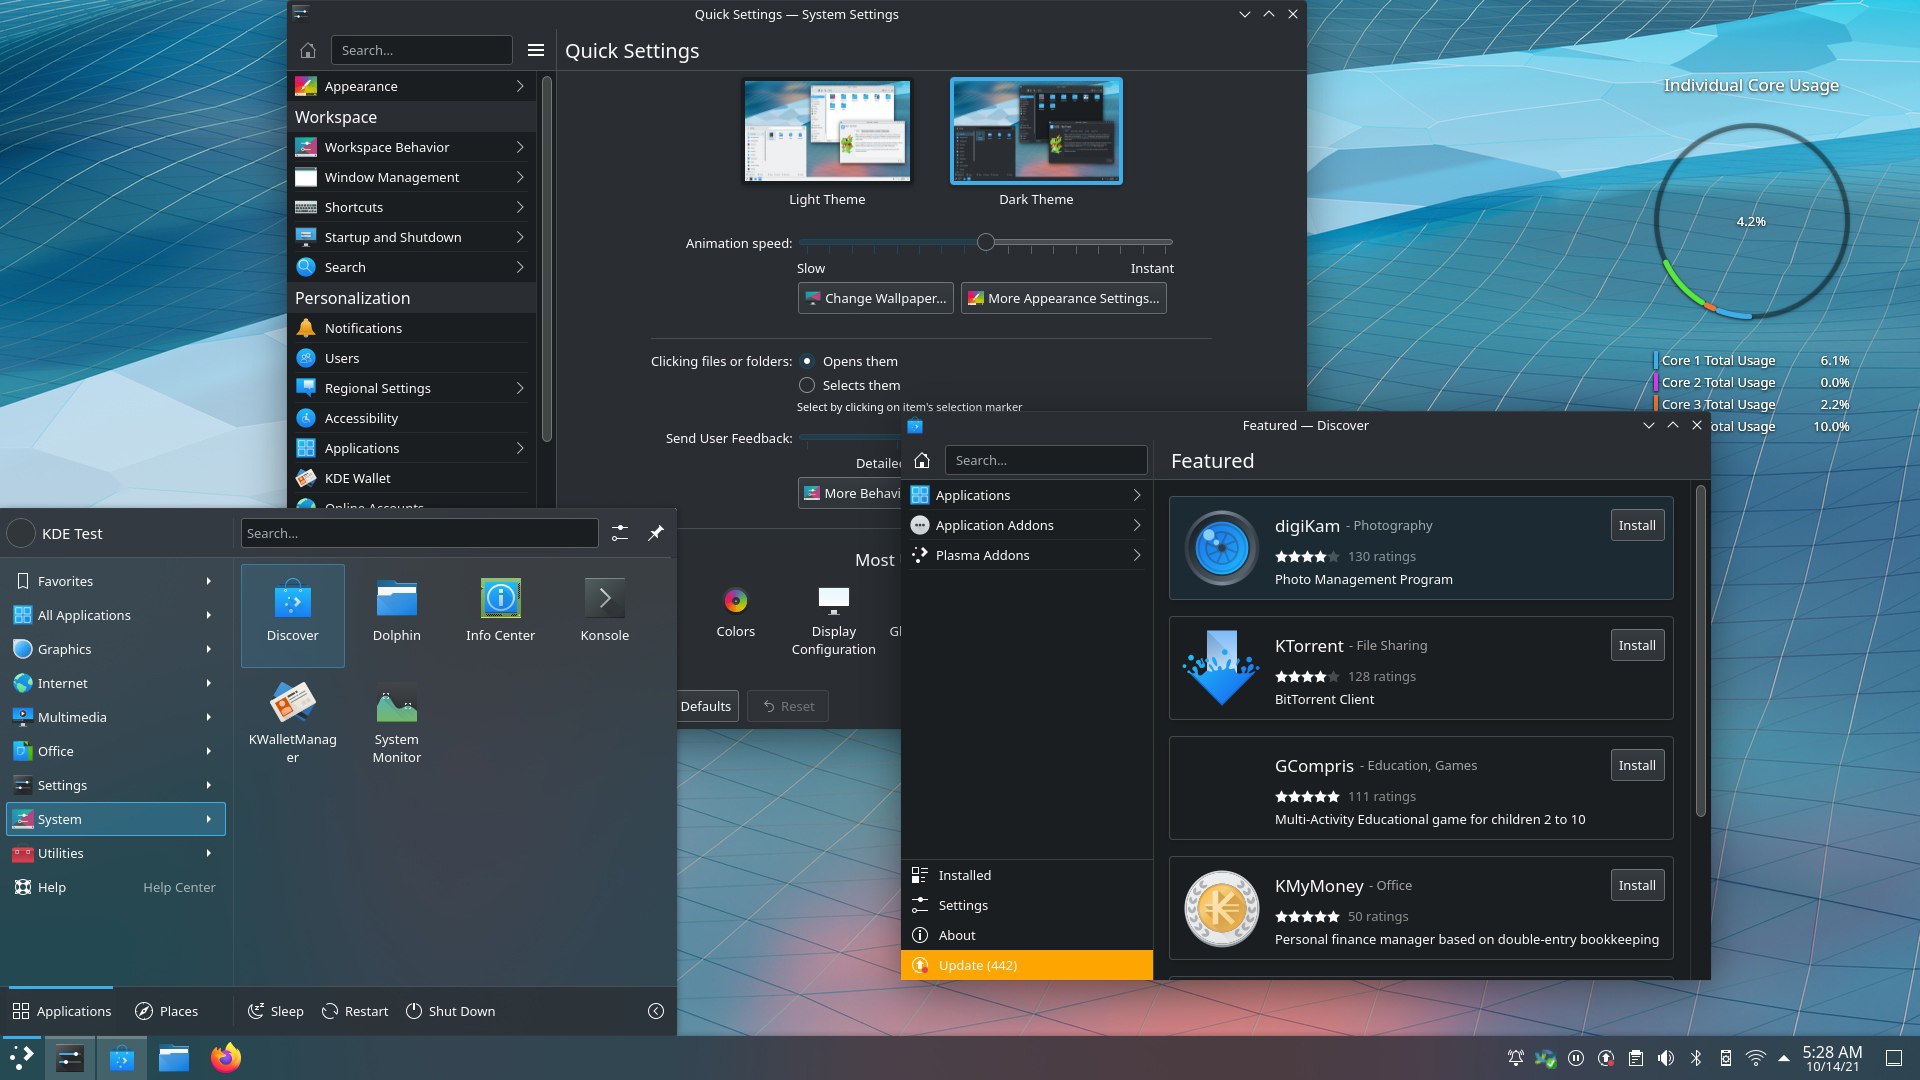Click the Restart button in launcher
This screenshot has height=1080, width=1920.
(355, 1011)
